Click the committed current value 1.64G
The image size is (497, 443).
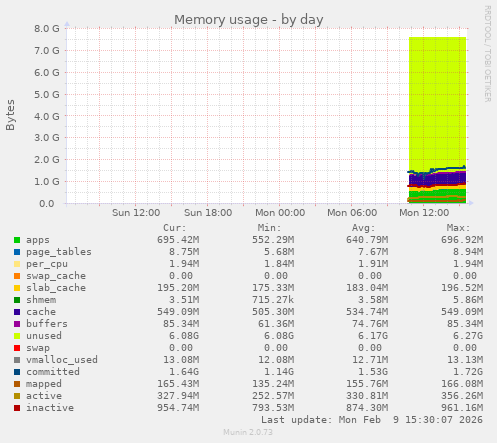click(184, 372)
